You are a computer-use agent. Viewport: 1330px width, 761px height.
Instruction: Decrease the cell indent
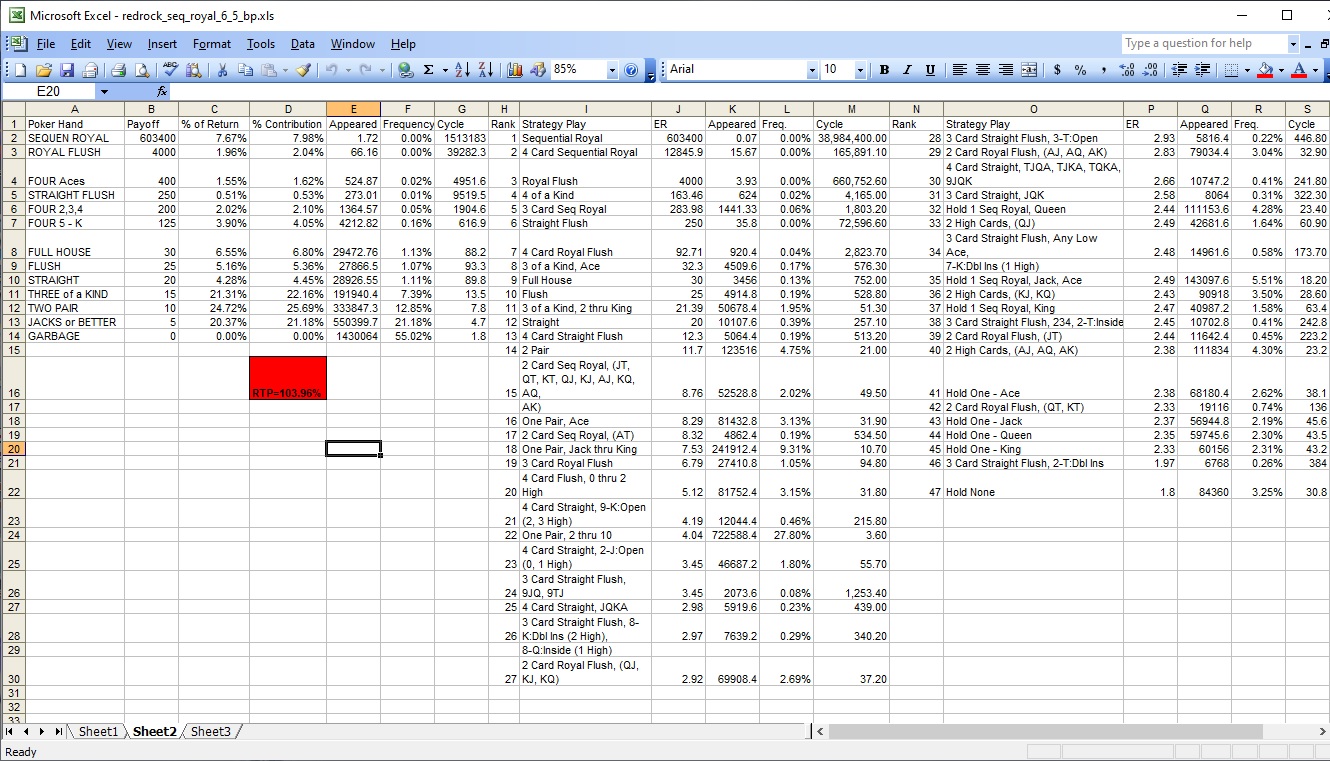1177,70
